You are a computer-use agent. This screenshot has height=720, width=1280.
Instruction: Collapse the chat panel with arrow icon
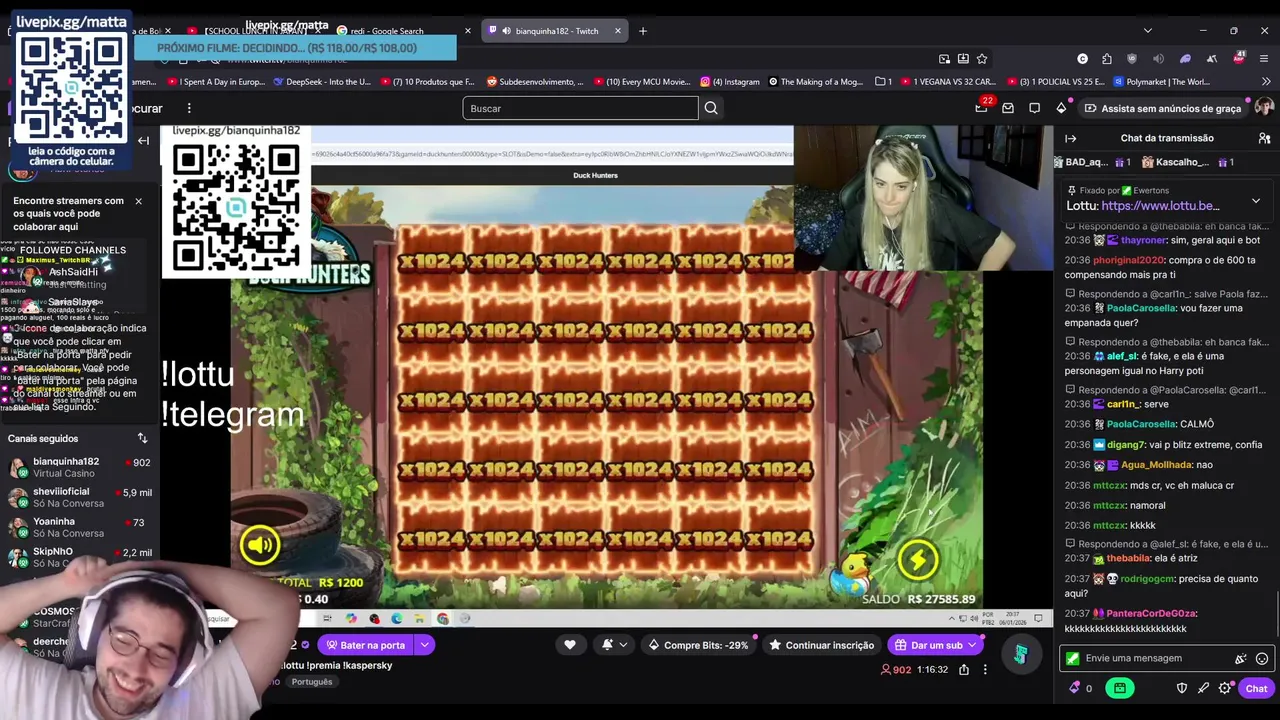tap(1070, 138)
